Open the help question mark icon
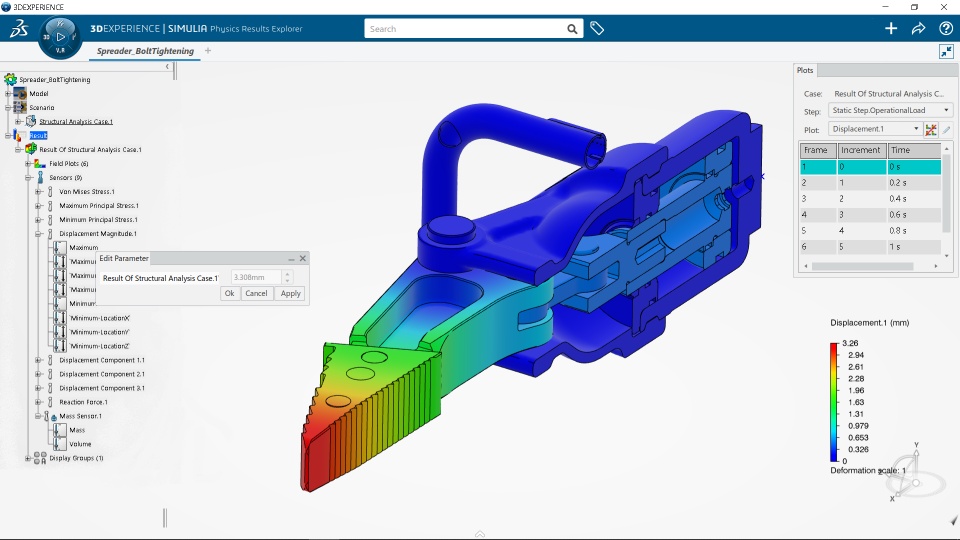Image resolution: width=960 pixels, height=540 pixels. (x=945, y=28)
